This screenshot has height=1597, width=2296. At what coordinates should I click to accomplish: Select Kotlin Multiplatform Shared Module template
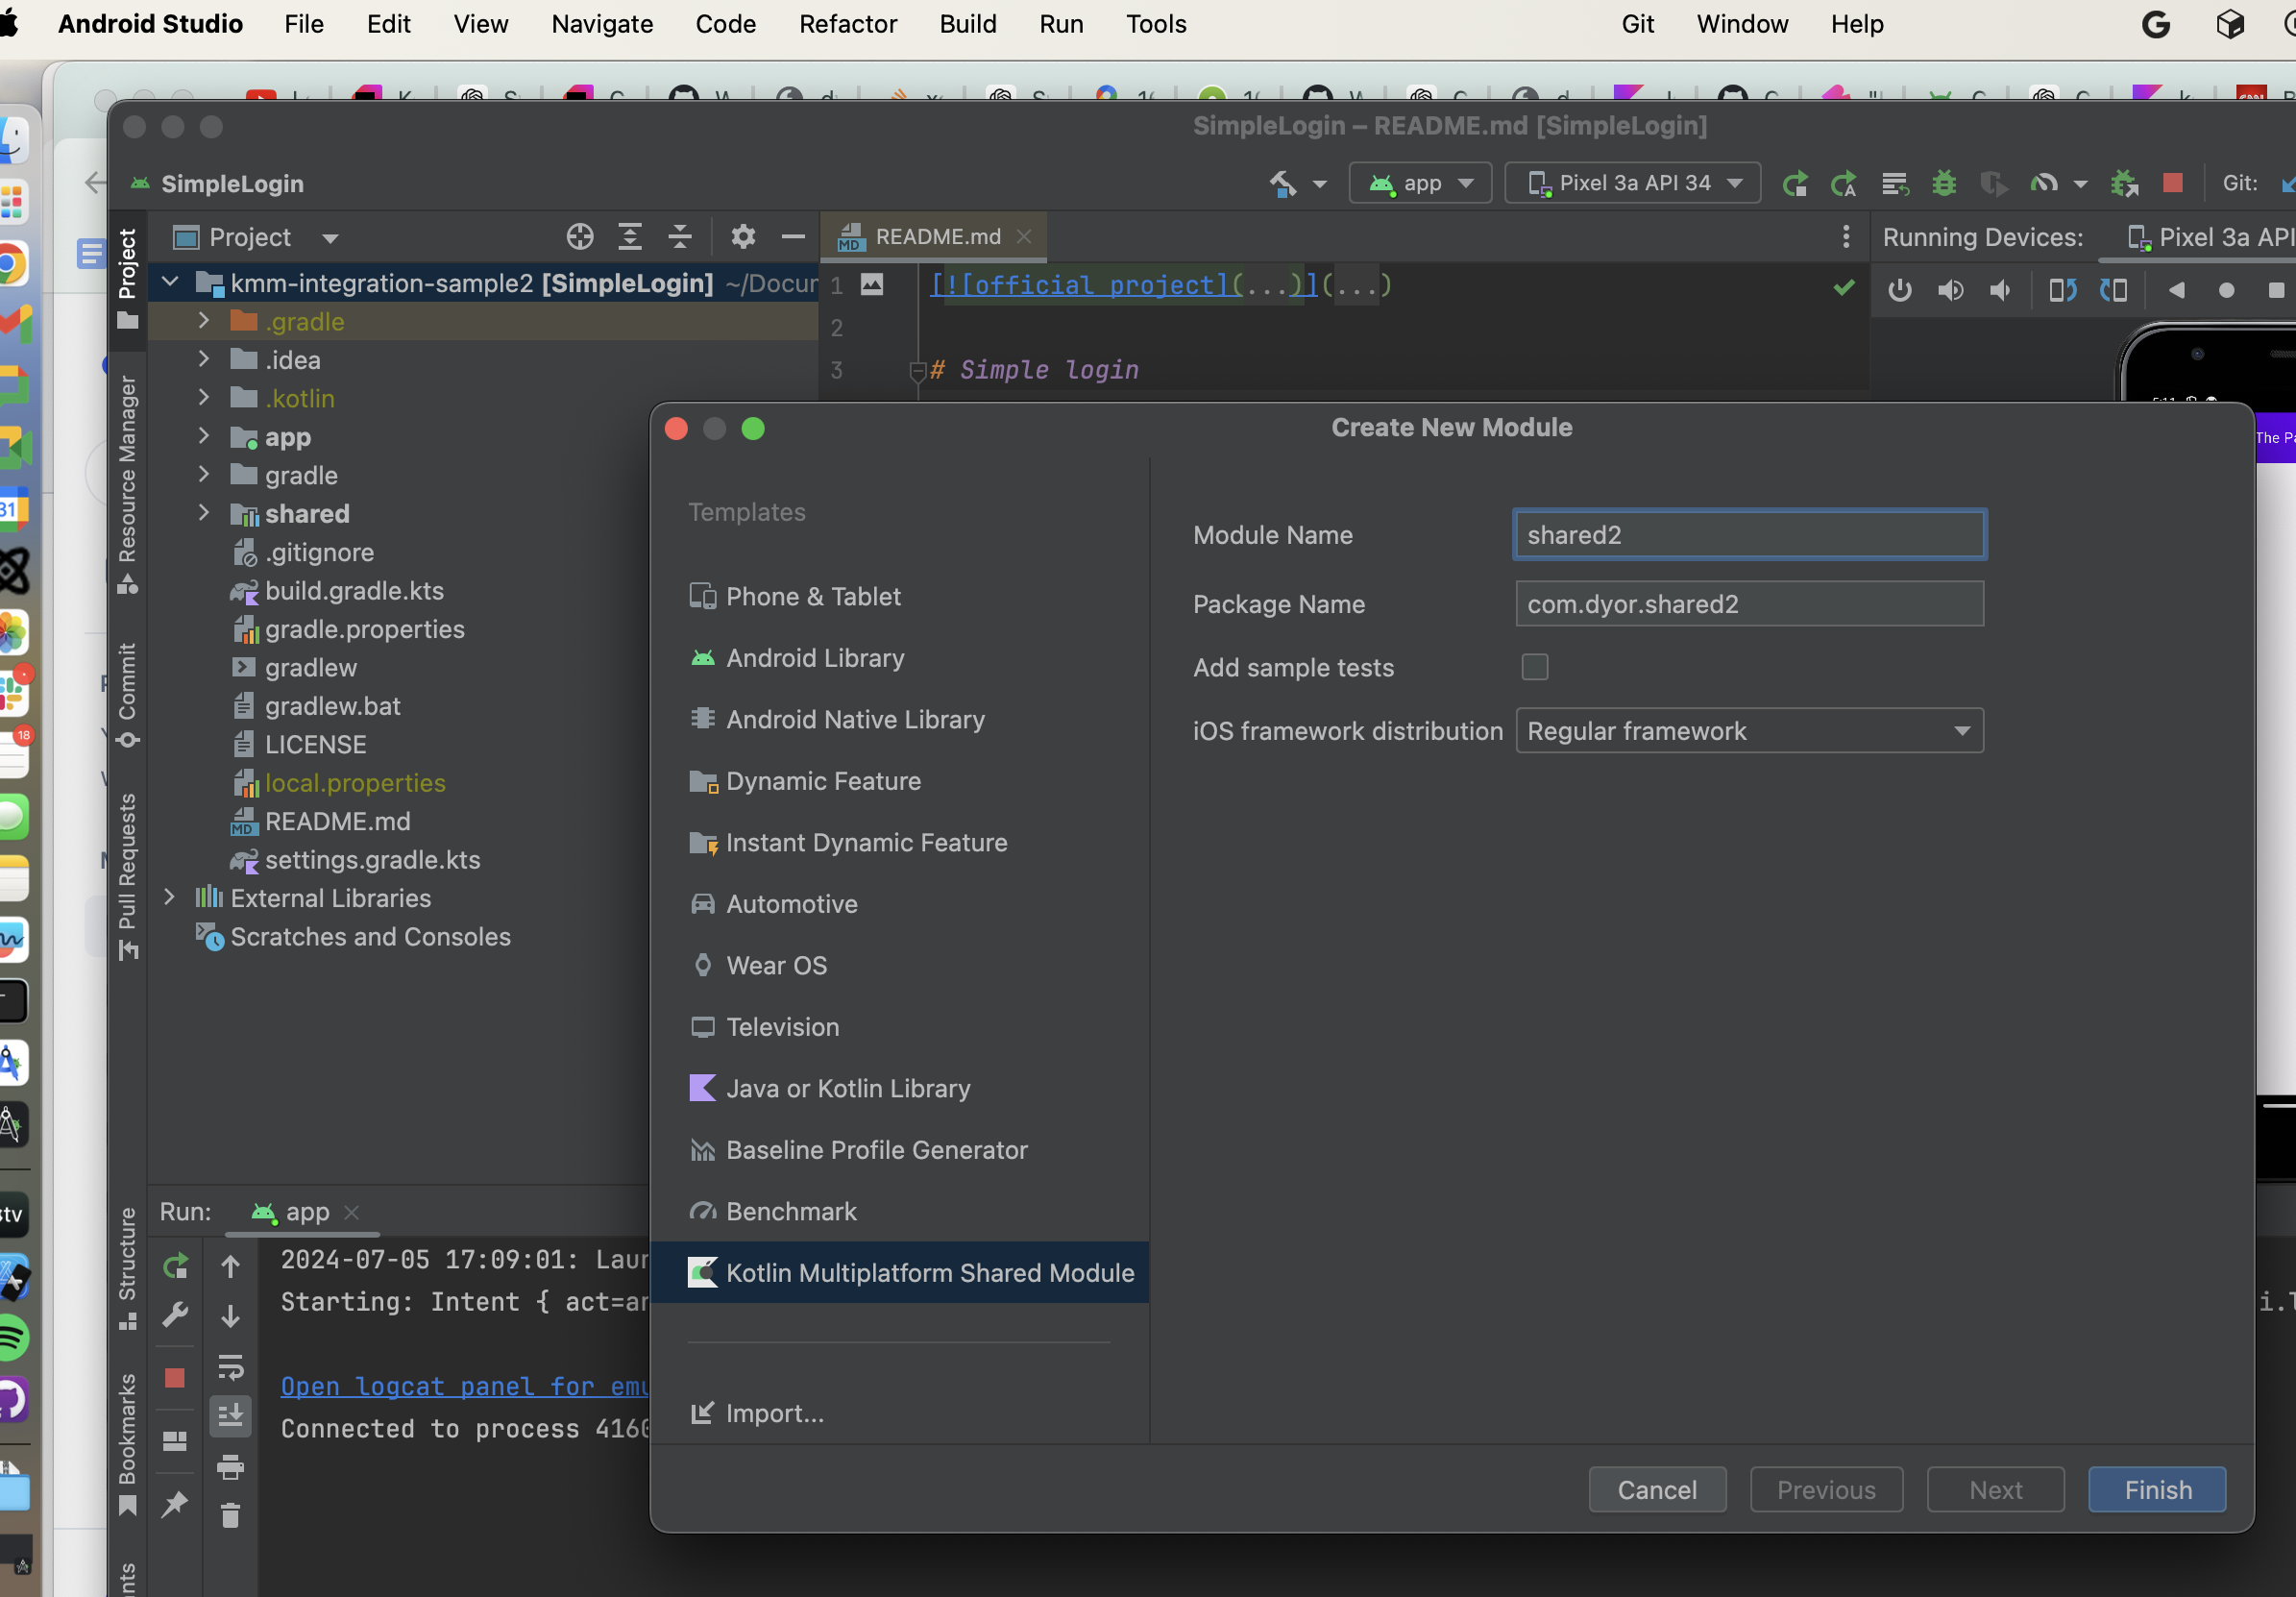[898, 1272]
